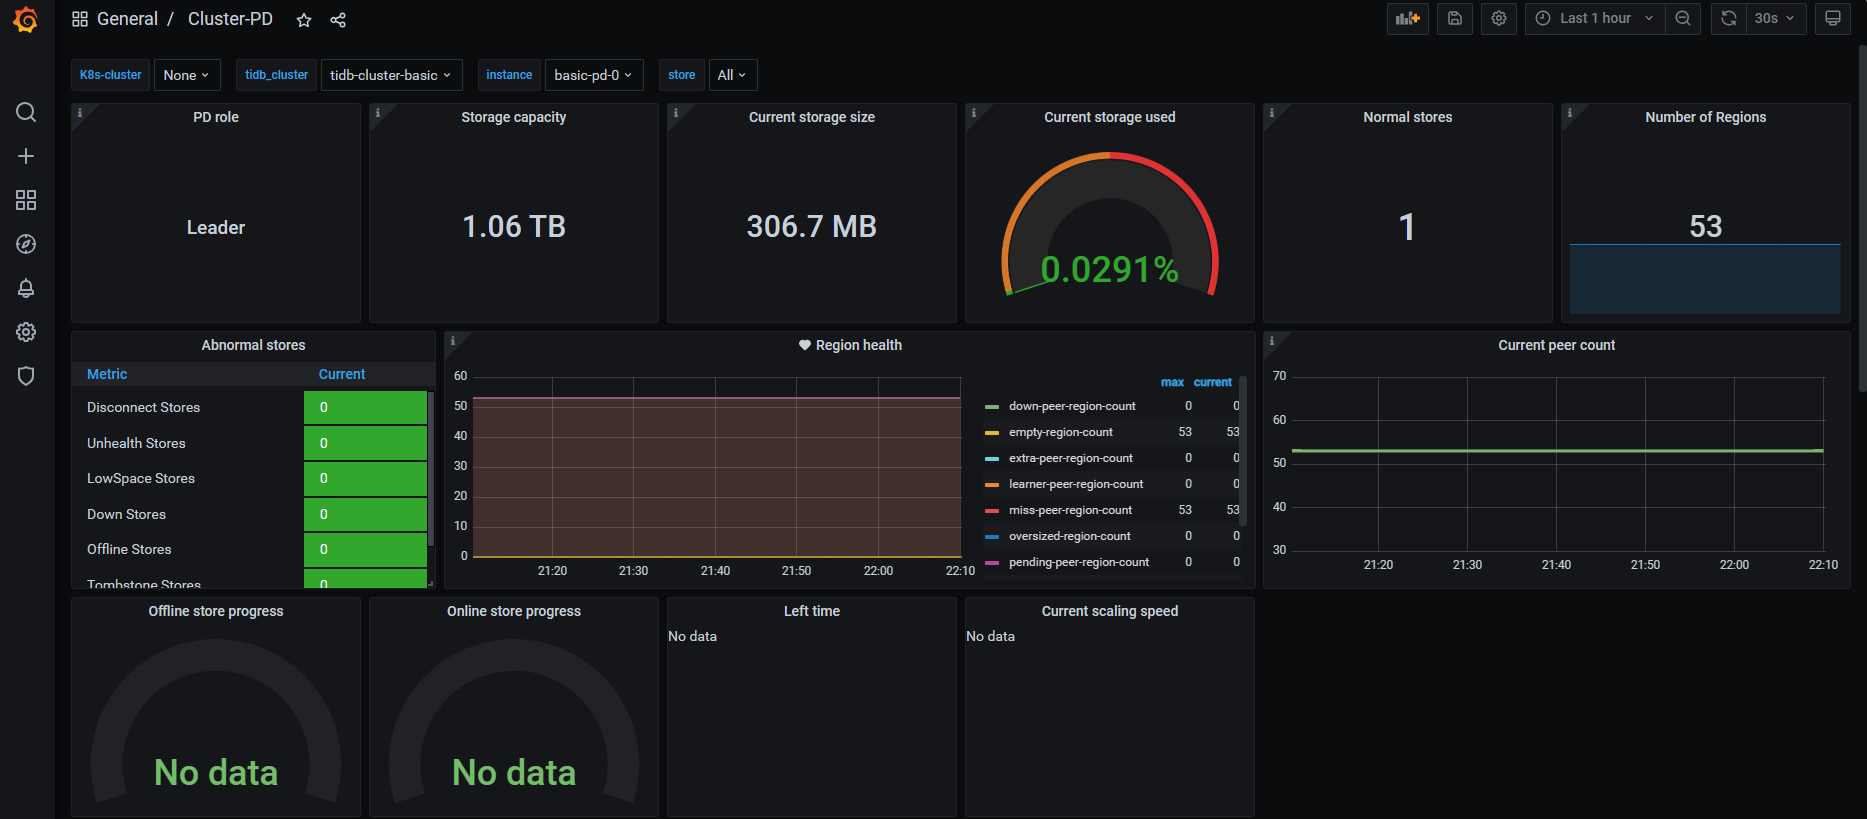Open the Grafana home logo

pyautogui.click(x=26, y=19)
